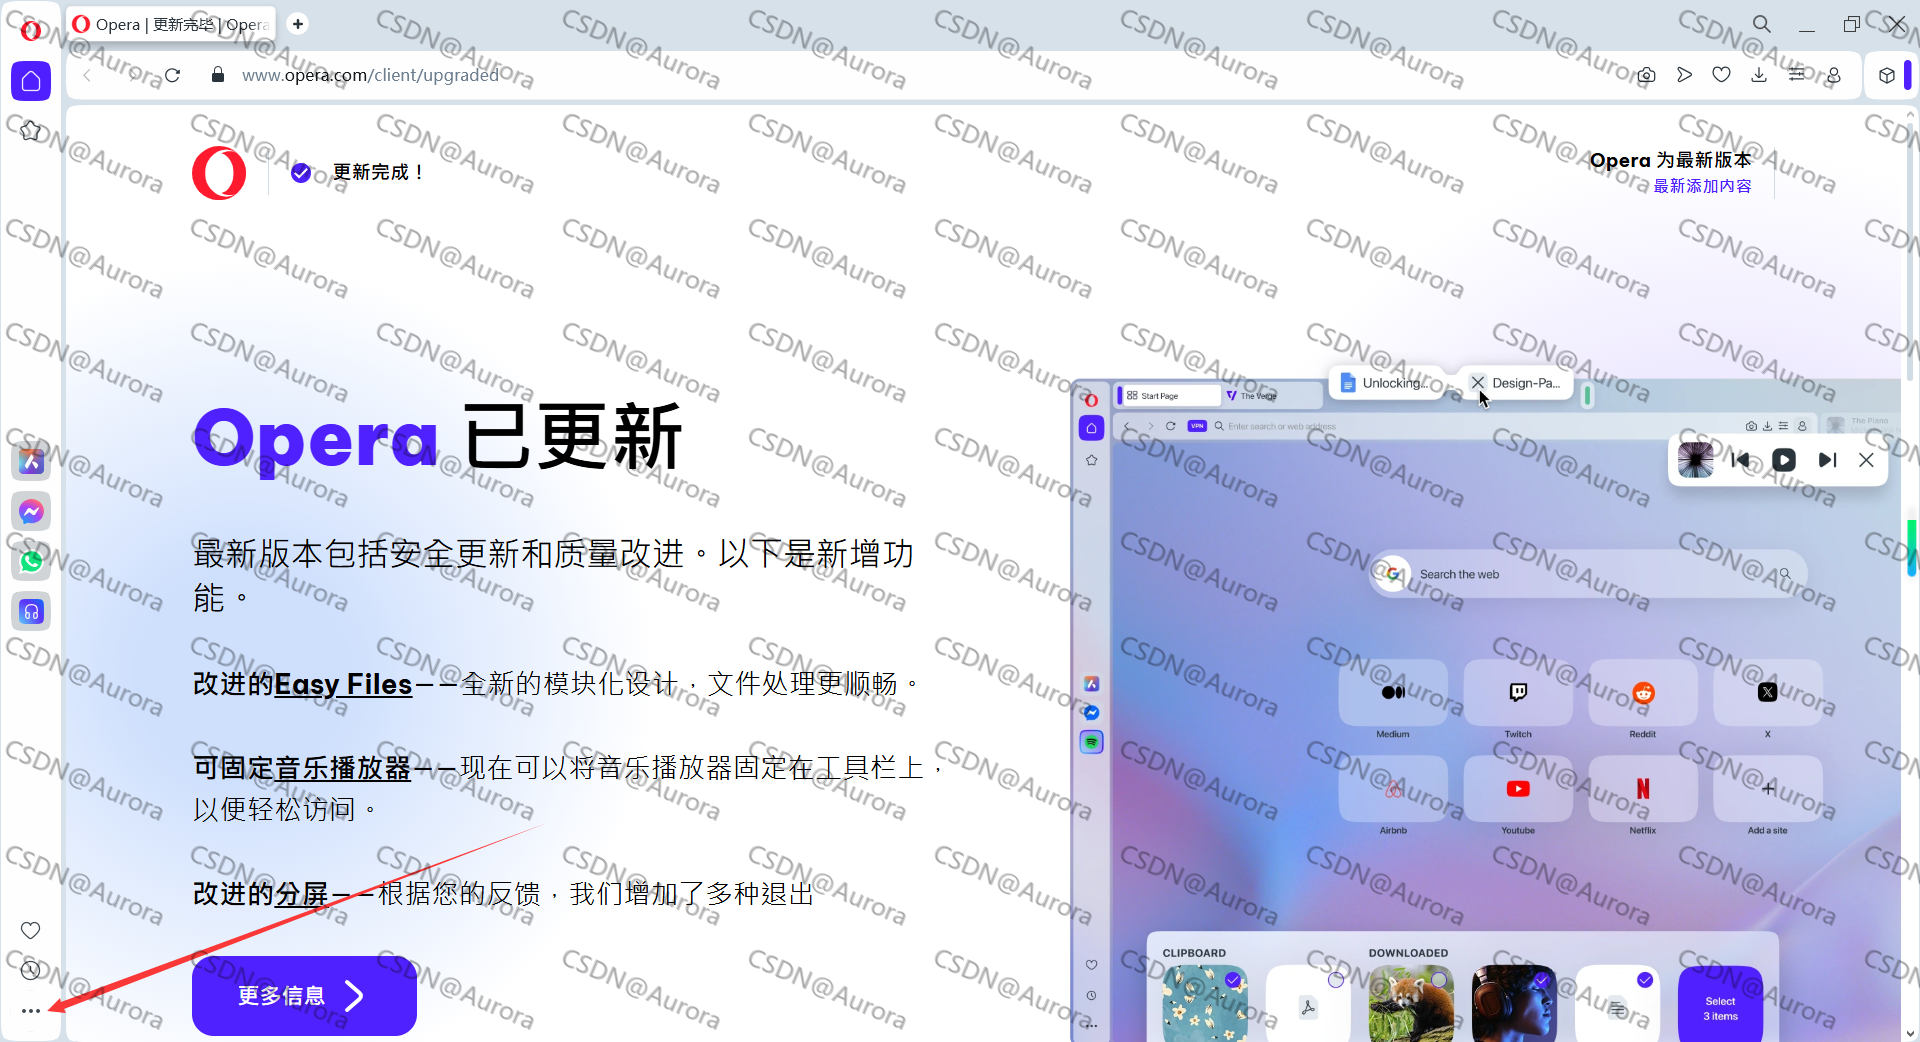Send page via the My Flow arrow icon

1685,75
